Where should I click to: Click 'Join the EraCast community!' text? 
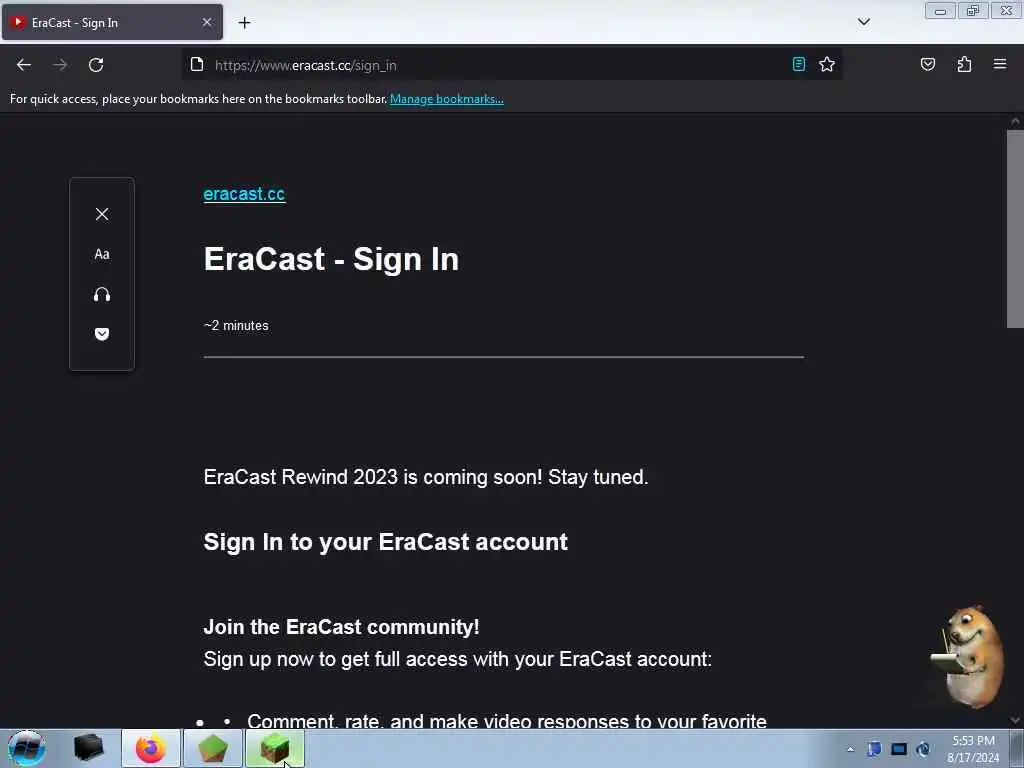click(x=342, y=627)
